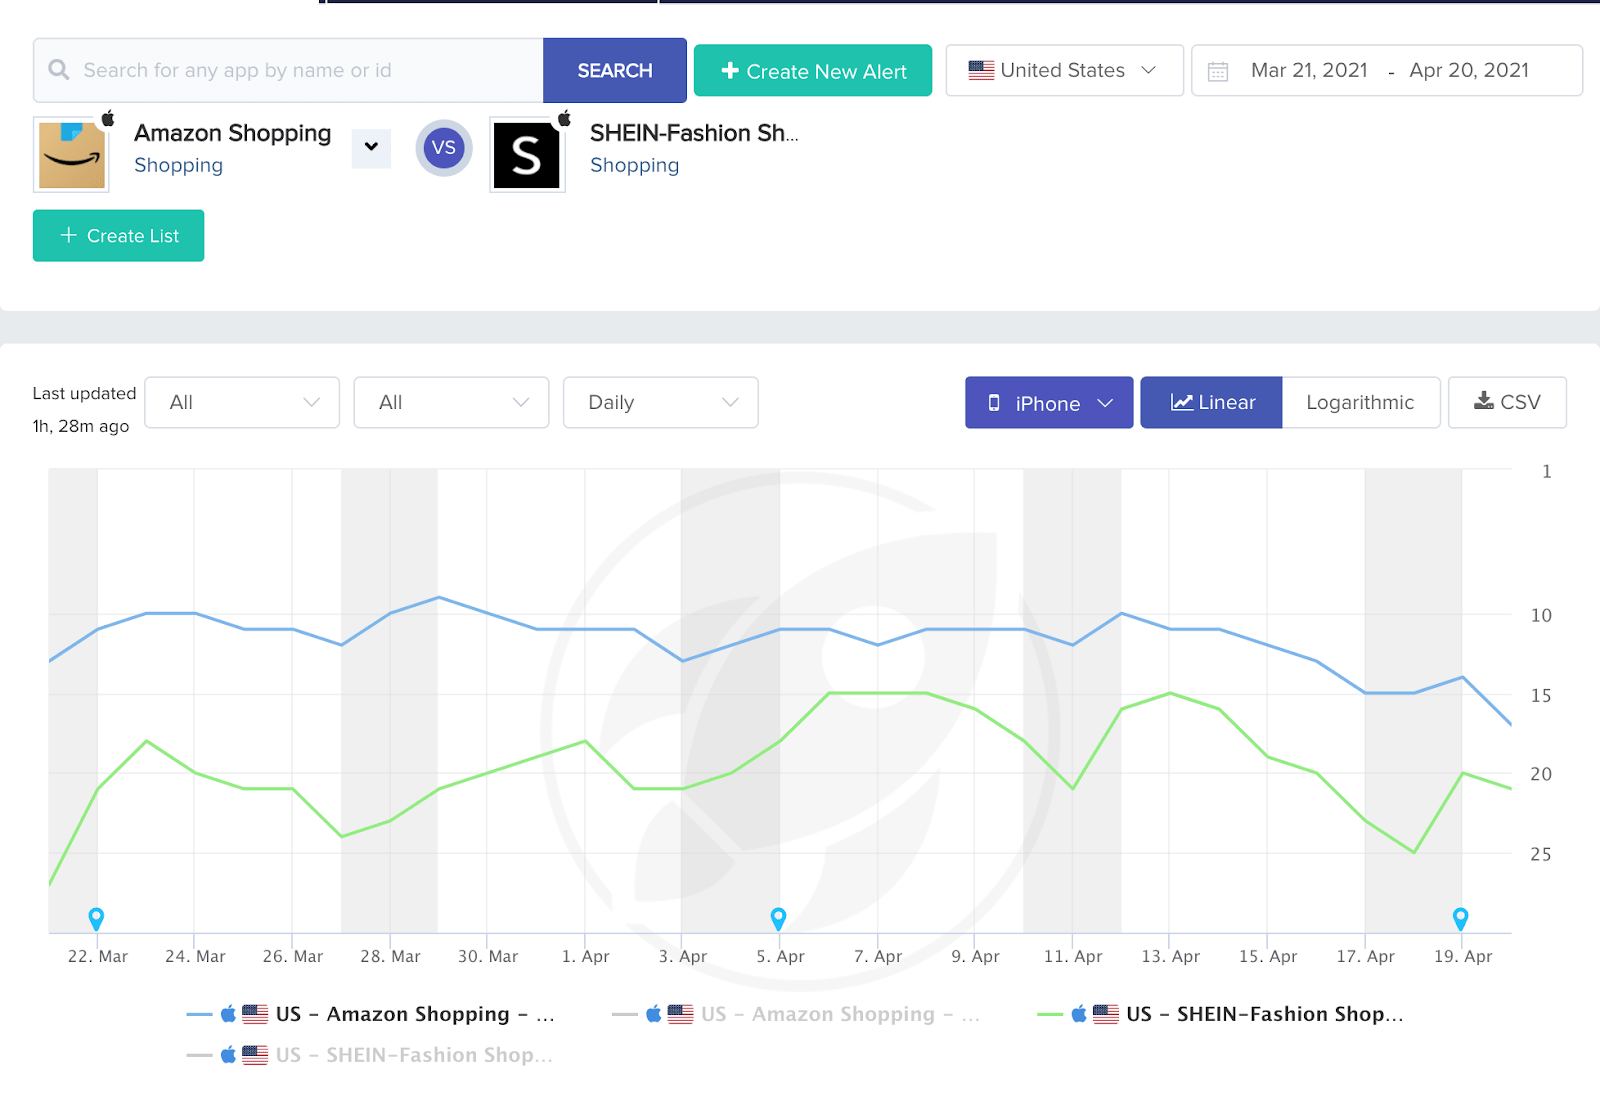Click the '30. Mar' axis label
This screenshot has width=1600, height=1106.
(488, 956)
